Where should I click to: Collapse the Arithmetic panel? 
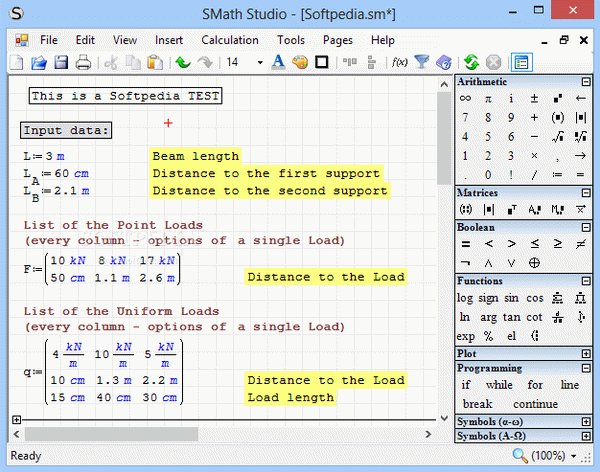pos(586,82)
